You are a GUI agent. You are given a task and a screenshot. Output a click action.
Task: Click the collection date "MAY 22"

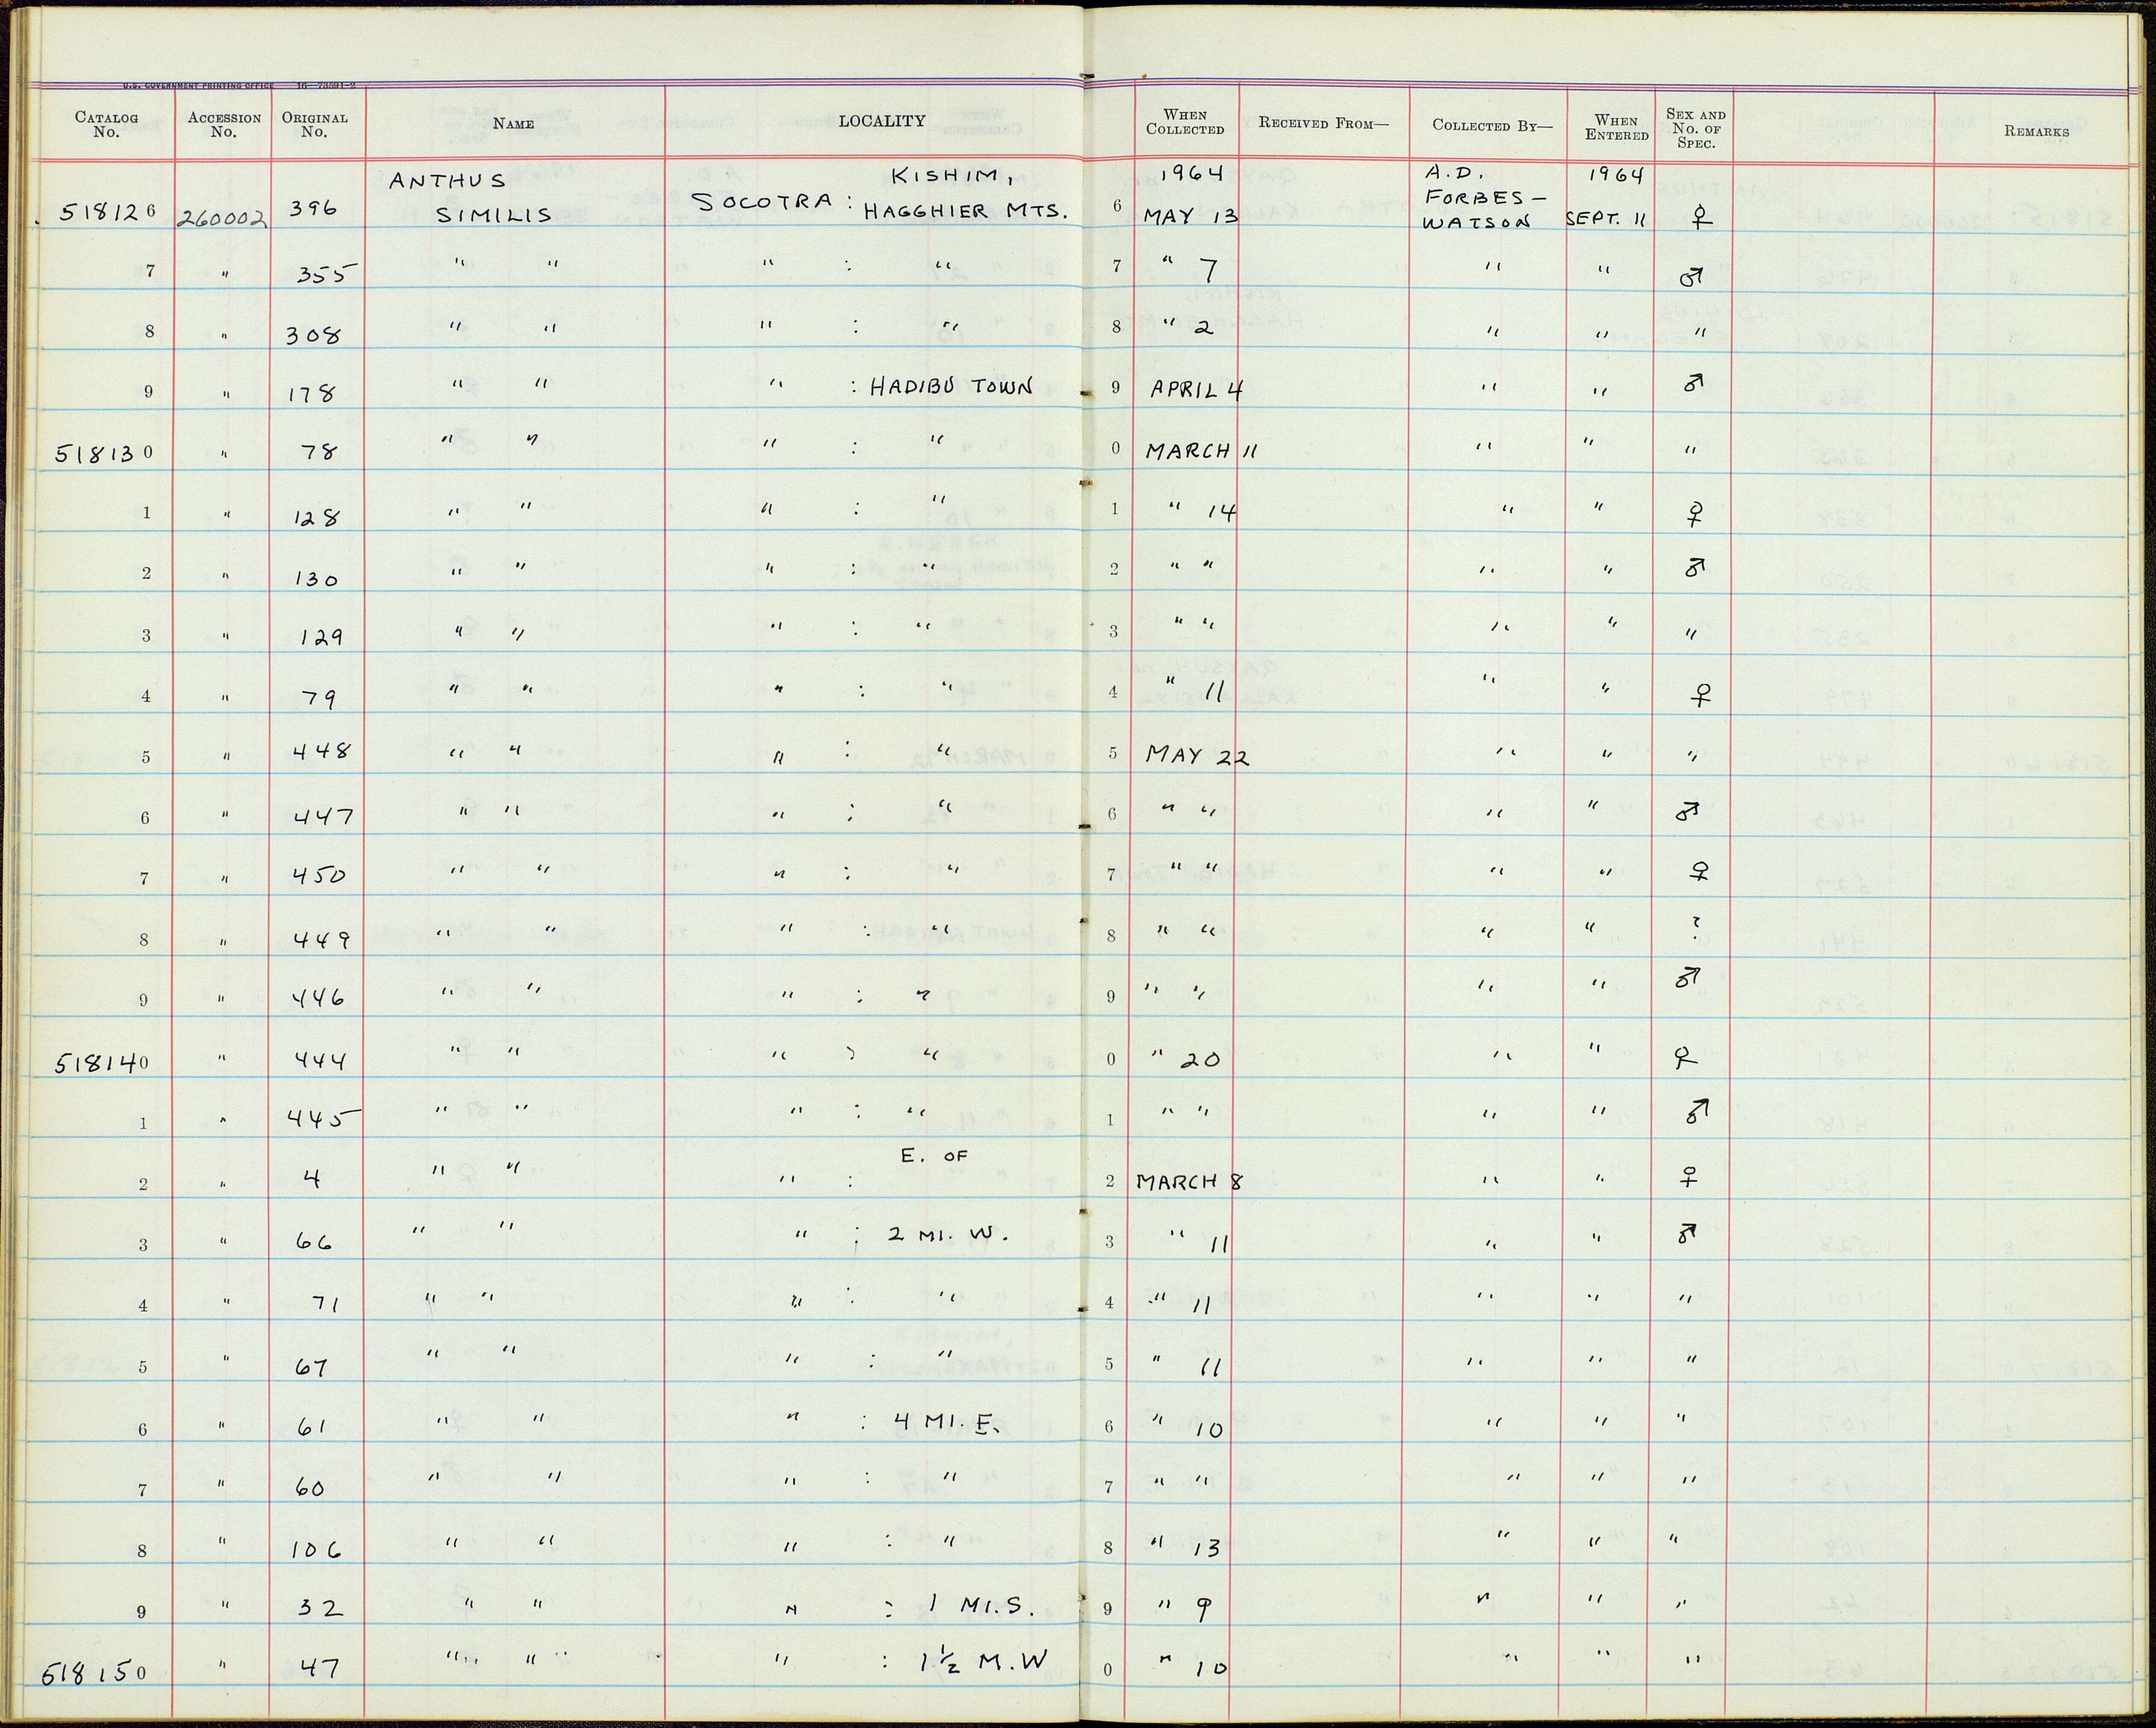[1197, 757]
